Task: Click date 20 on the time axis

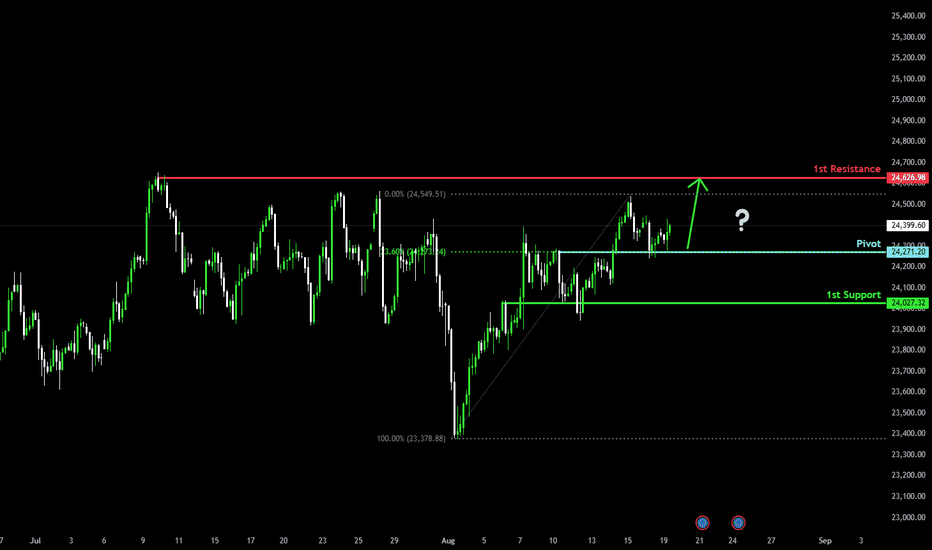Action: (284, 540)
